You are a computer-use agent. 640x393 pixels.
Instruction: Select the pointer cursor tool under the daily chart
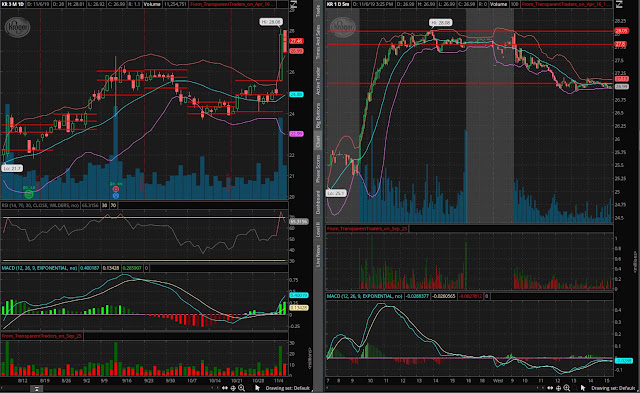[x=258, y=388]
